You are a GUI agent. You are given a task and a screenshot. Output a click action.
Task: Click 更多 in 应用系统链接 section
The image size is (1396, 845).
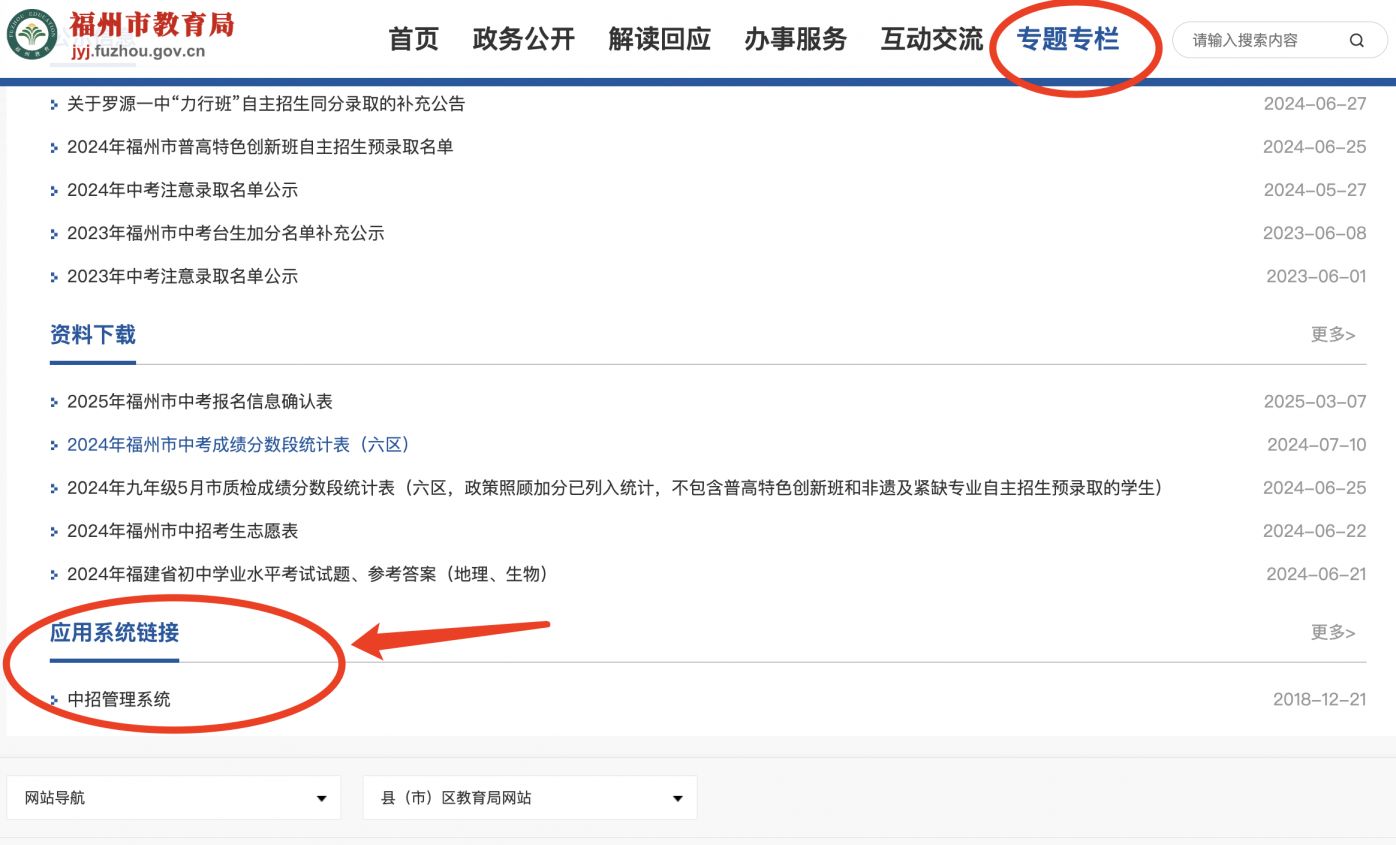(1332, 633)
